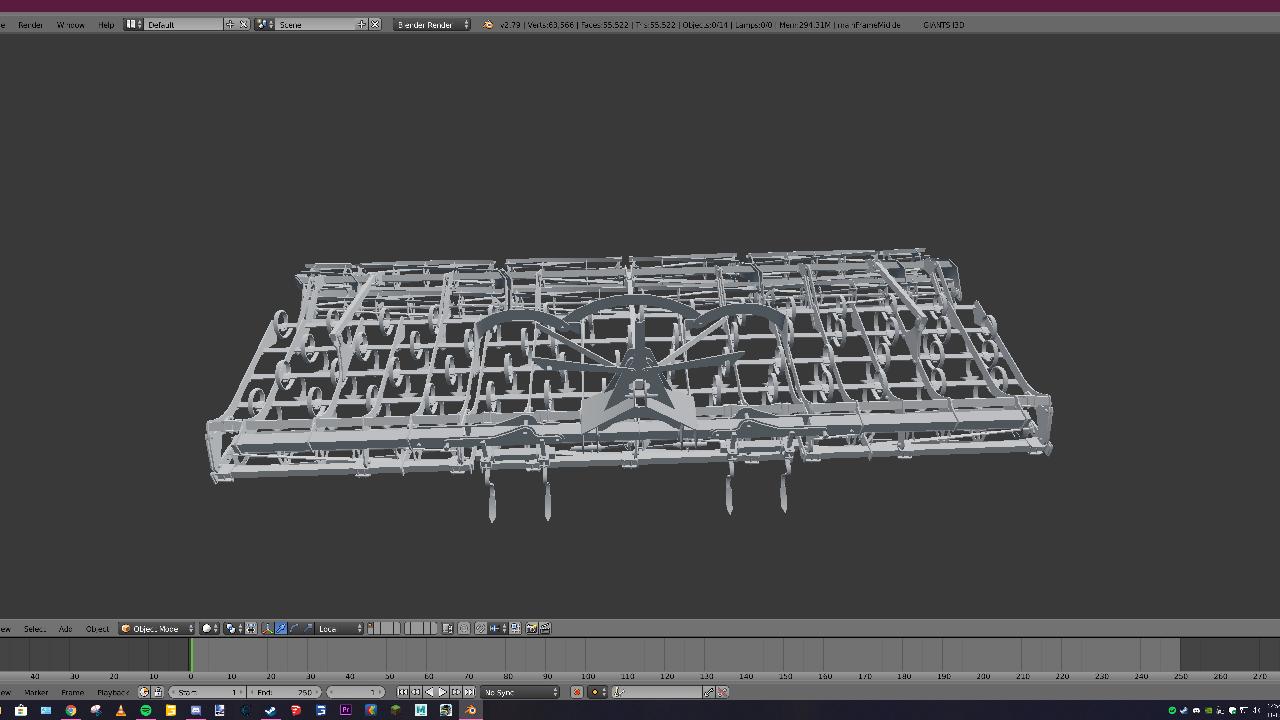Render OpenGL image of viewport

tap(531, 628)
